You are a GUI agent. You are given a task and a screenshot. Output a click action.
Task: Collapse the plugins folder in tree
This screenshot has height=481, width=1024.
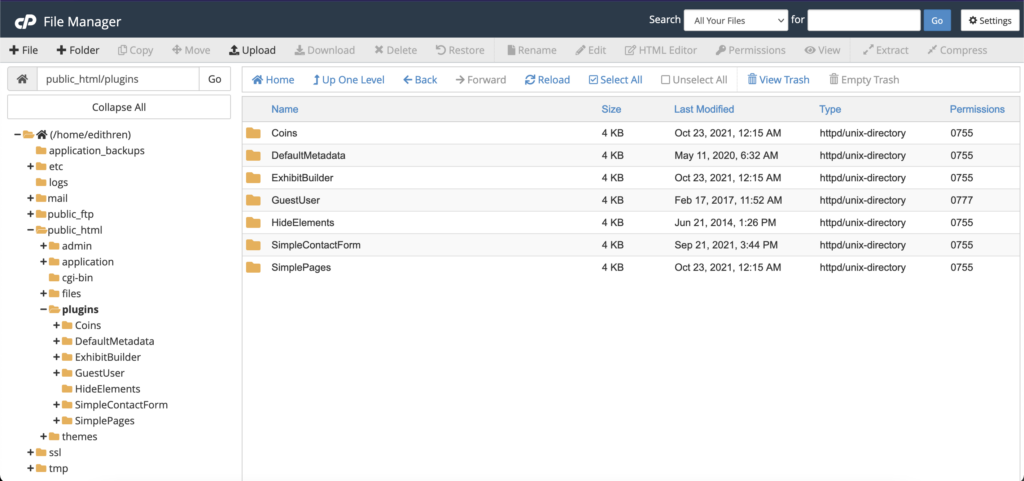[43, 309]
